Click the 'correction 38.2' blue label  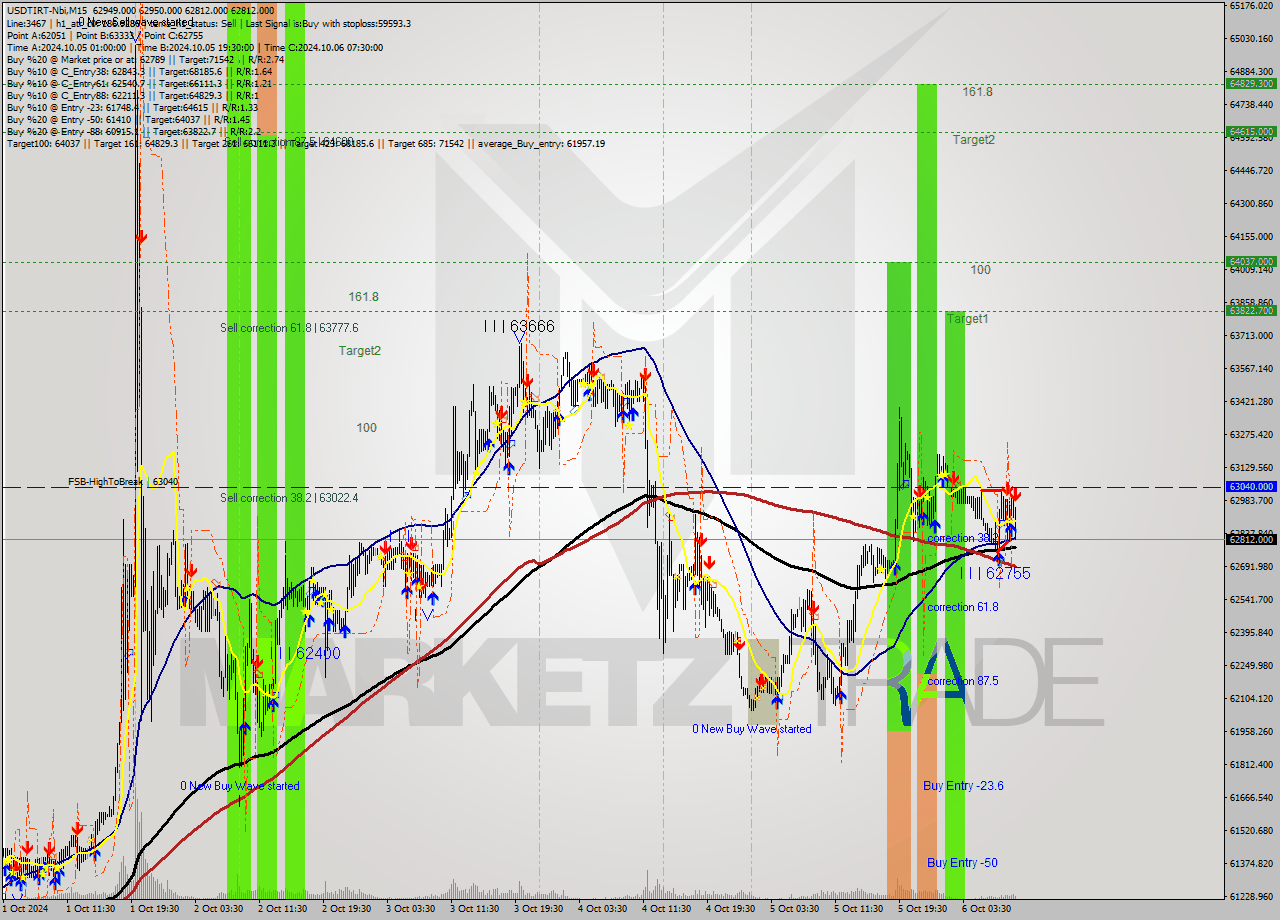tap(962, 538)
